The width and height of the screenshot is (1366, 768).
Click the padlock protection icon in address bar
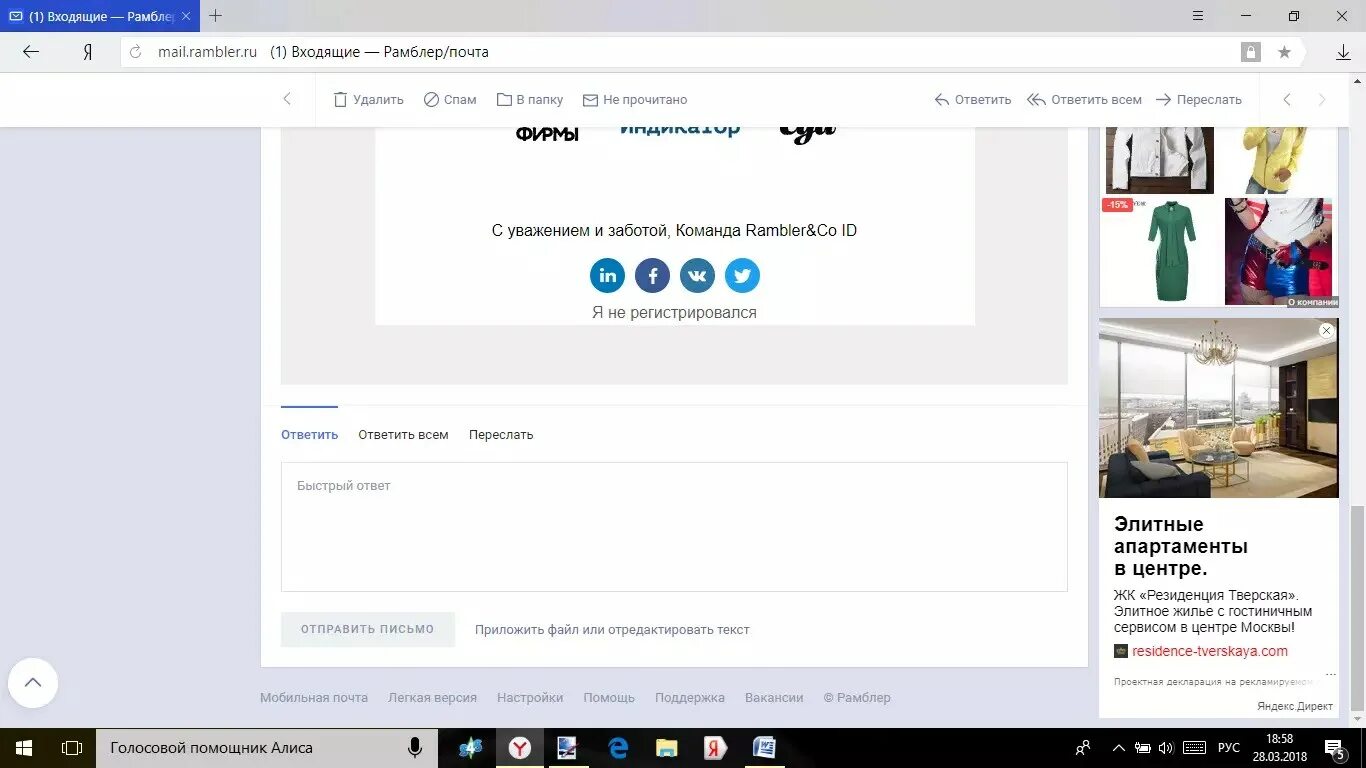1250,52
